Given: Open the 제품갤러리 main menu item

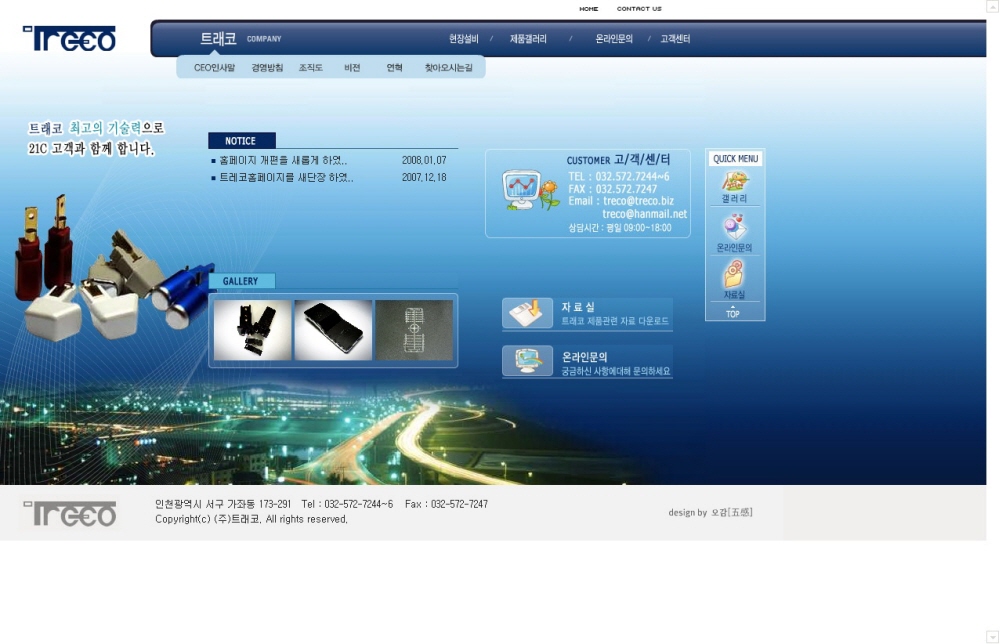Looking at the screenshot, I should pos(528,39).
